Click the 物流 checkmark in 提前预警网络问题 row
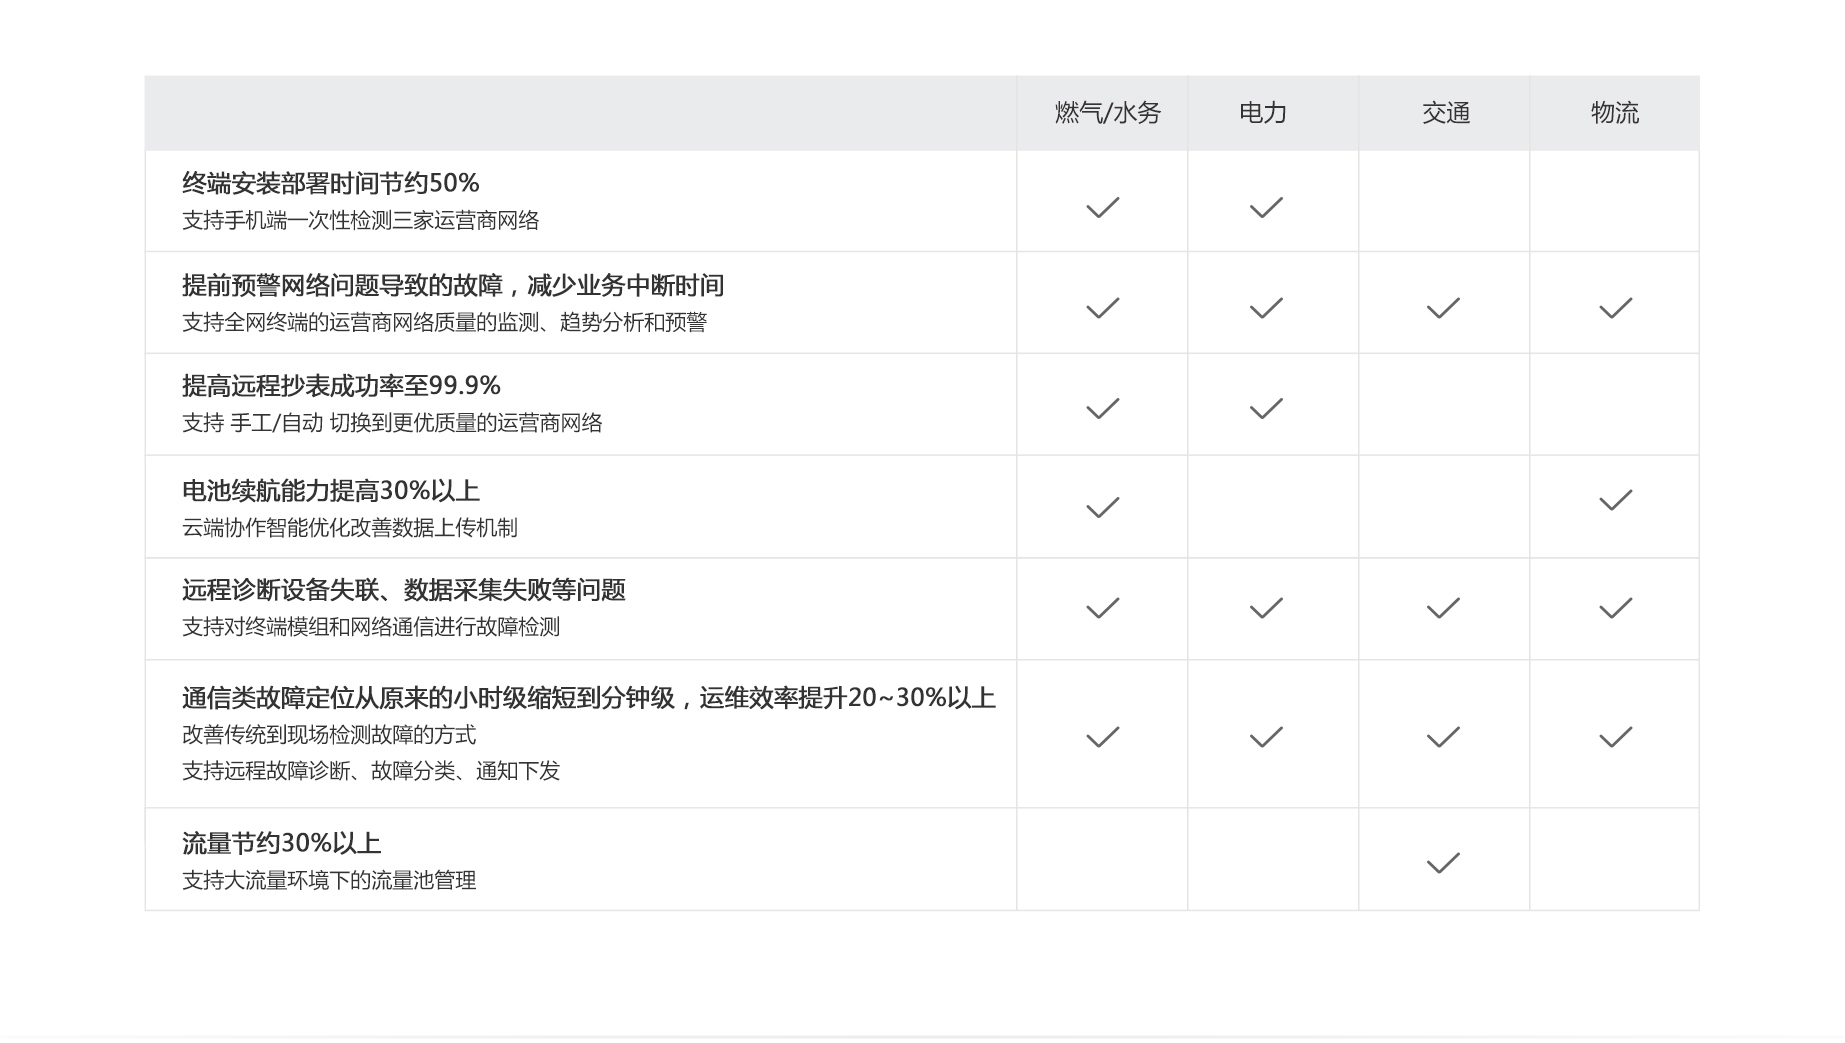Screen dimensions: 1845x1043 coord(1615,308)
